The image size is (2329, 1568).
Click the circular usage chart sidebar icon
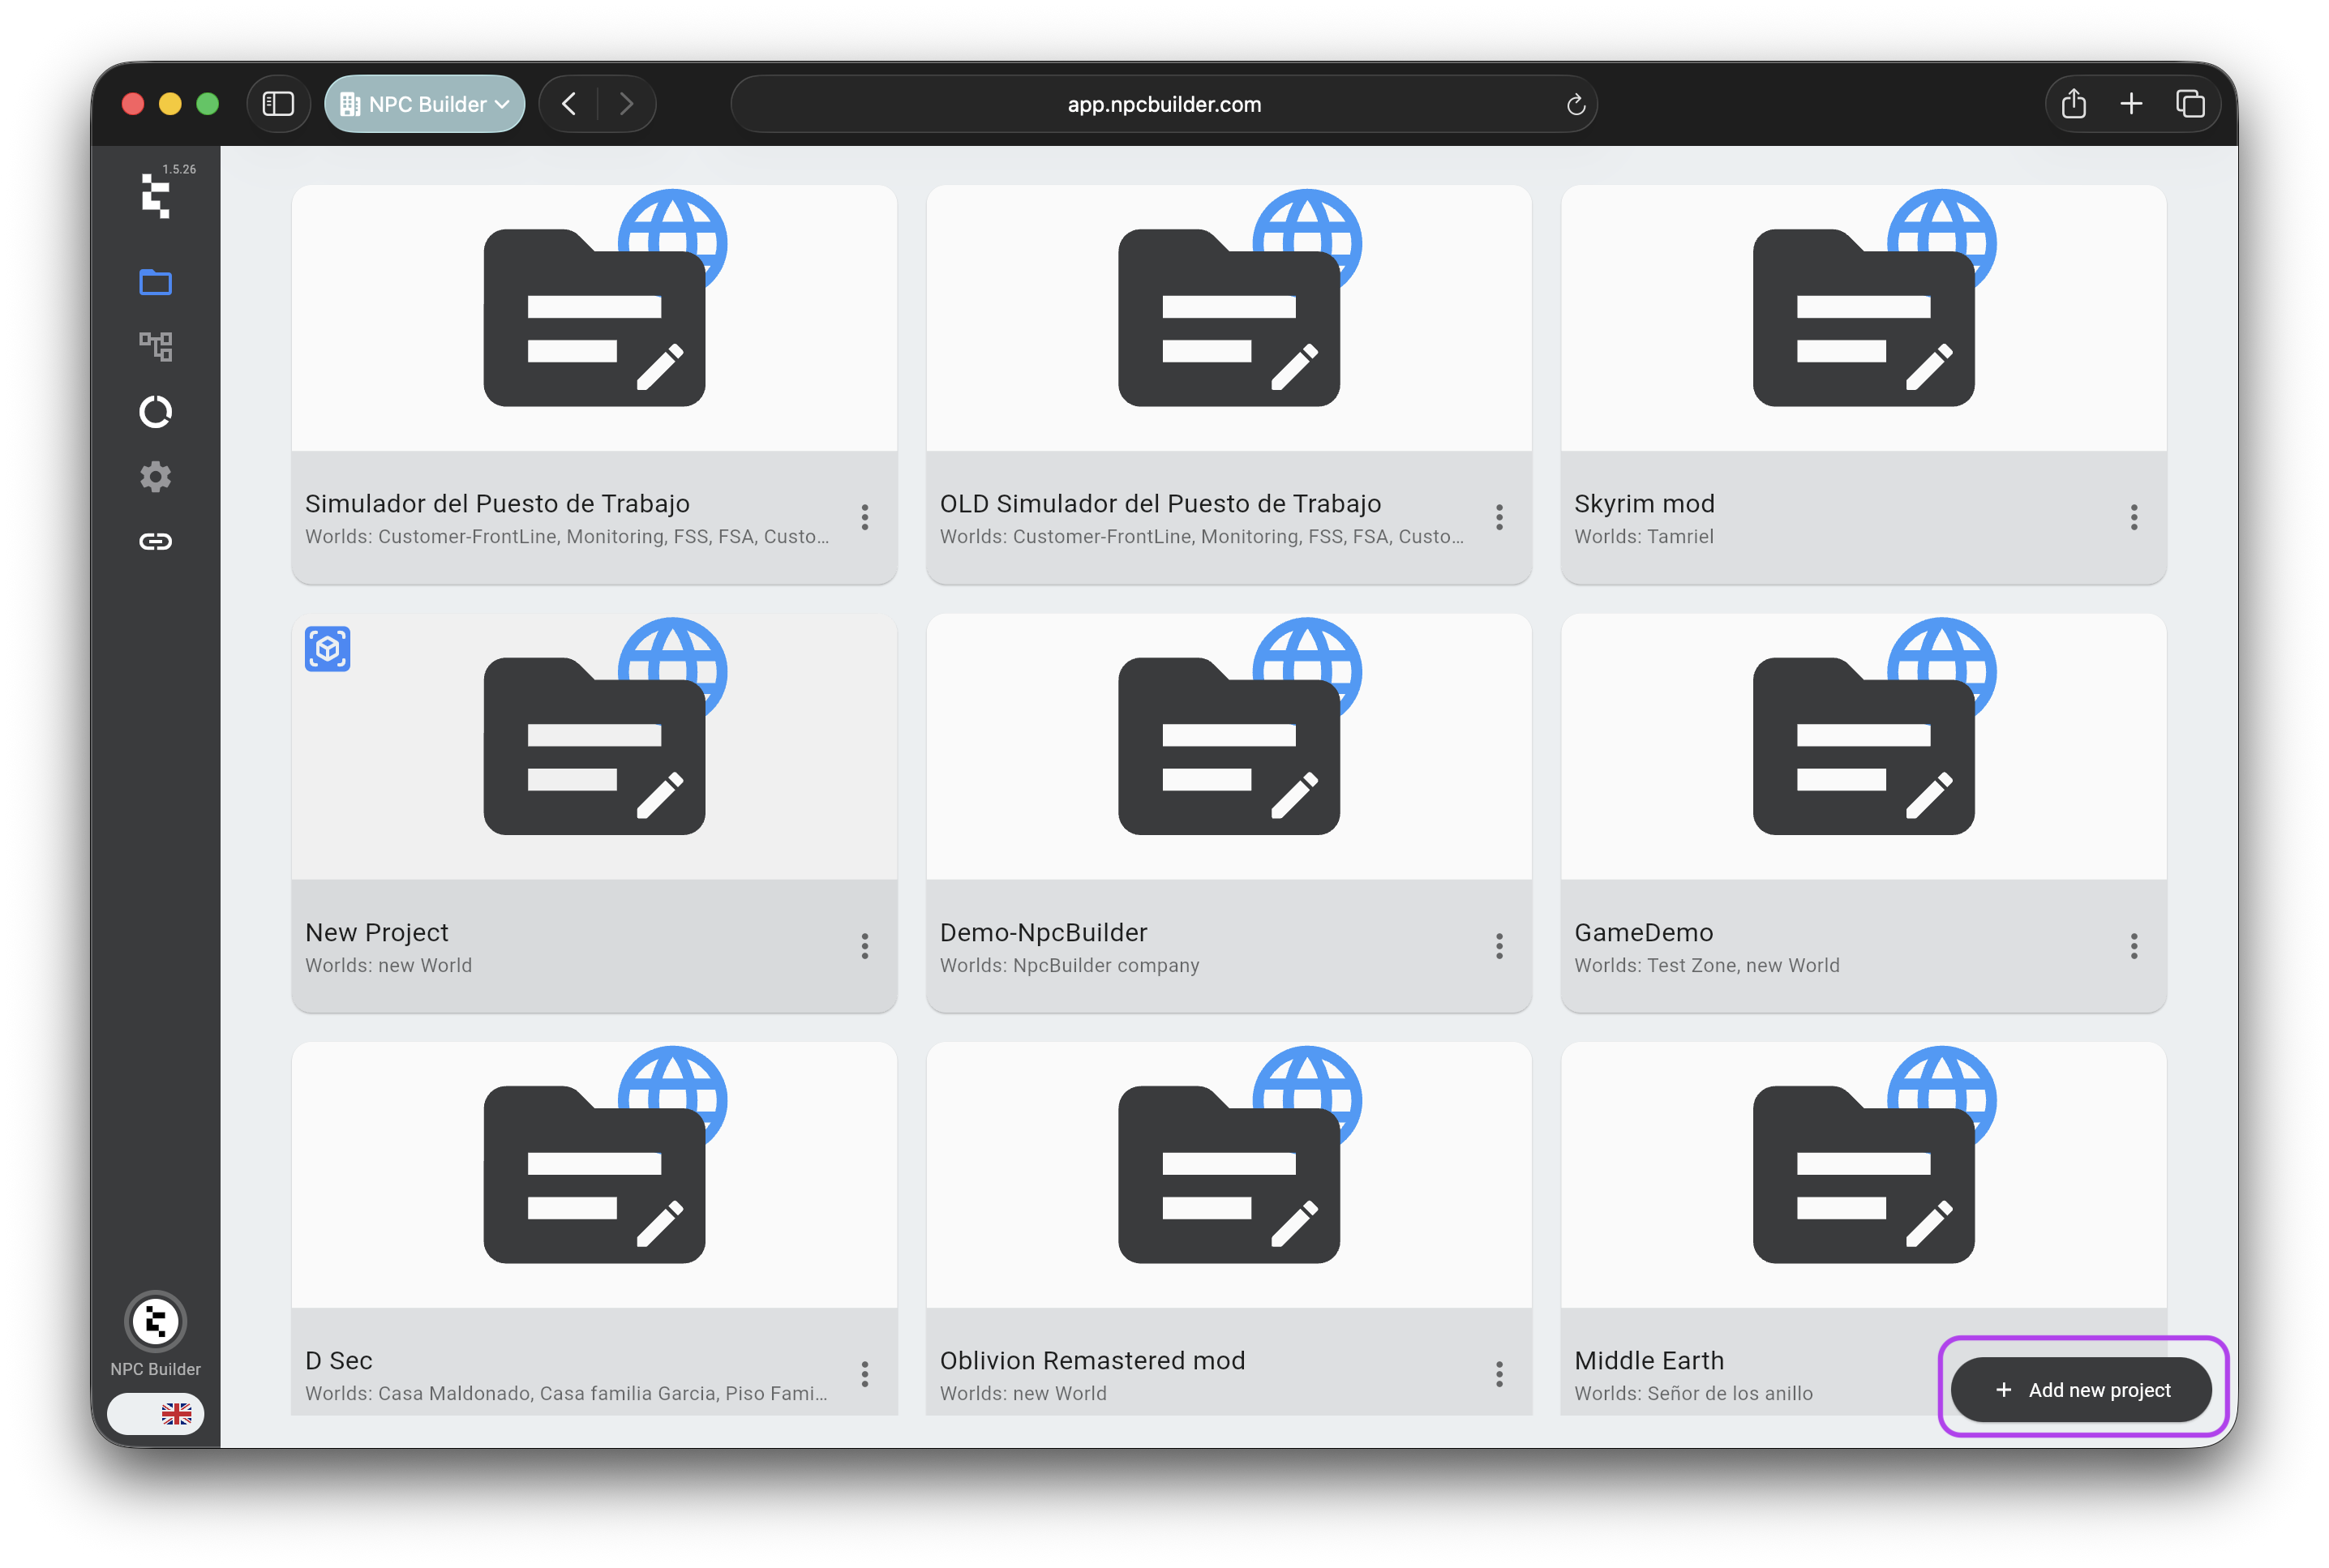click(x=155, y=412)
